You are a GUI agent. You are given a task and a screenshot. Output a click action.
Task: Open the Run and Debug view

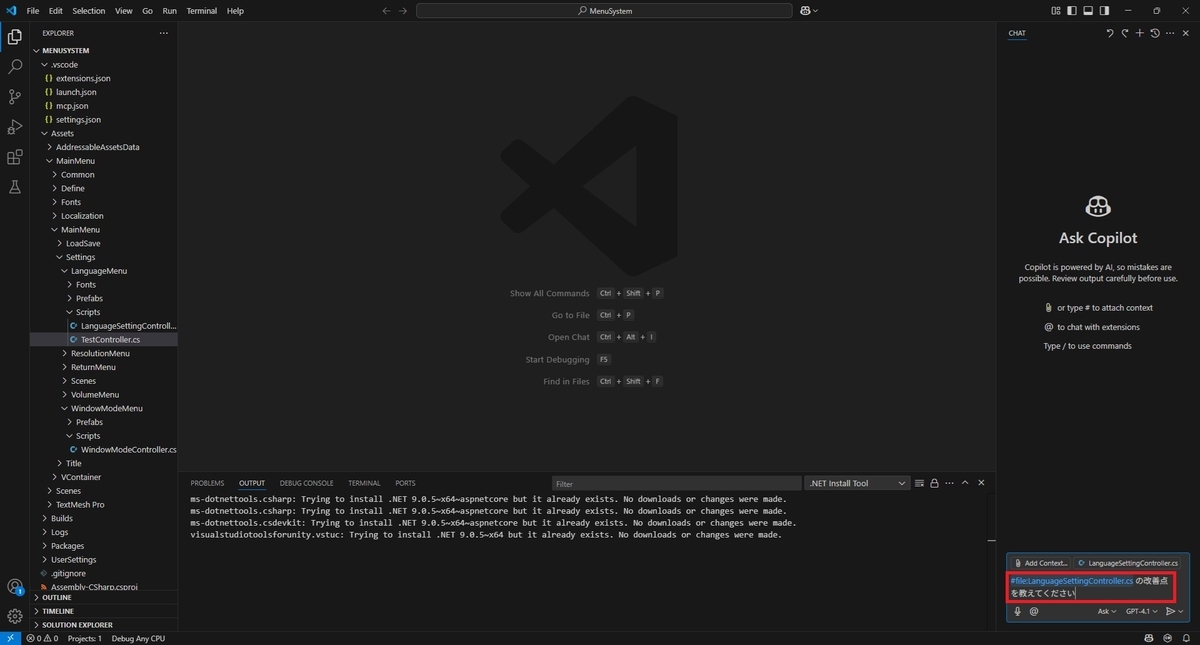[x=14, y=127]
